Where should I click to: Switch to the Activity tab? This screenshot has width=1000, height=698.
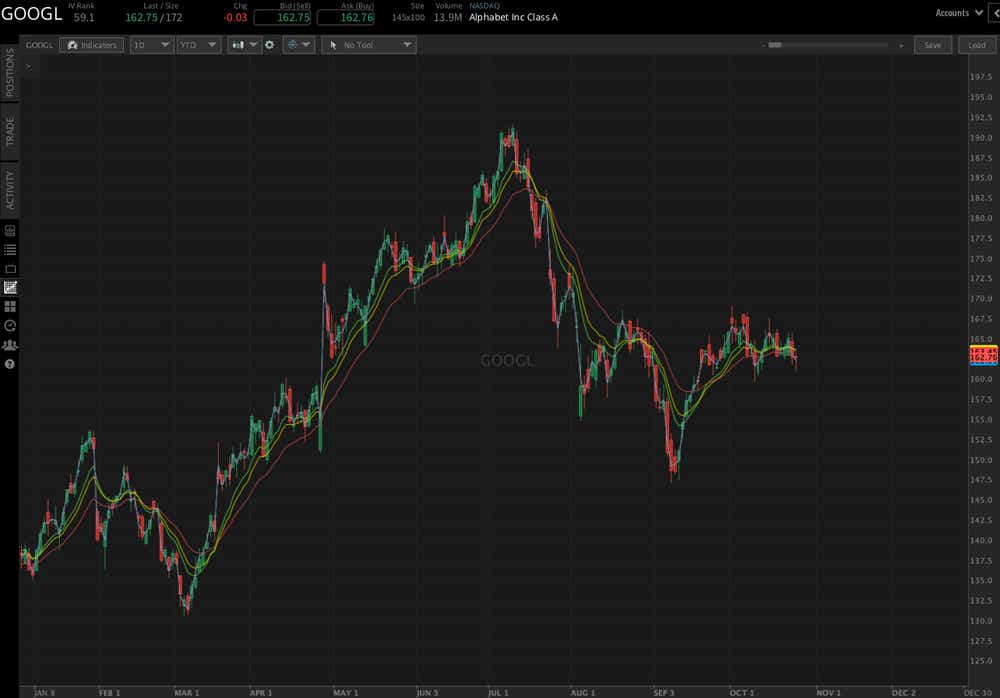pyautogui.click(x=10, y=189)
